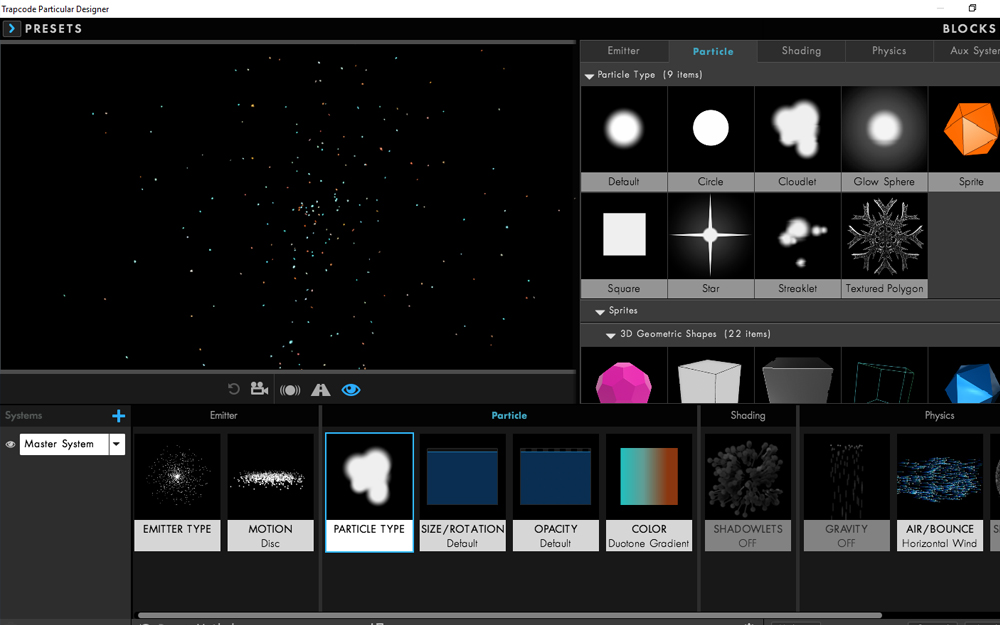Click the GRAVITY OFF block
This screenshot has height=625, width=1000.
coord(846,492)
